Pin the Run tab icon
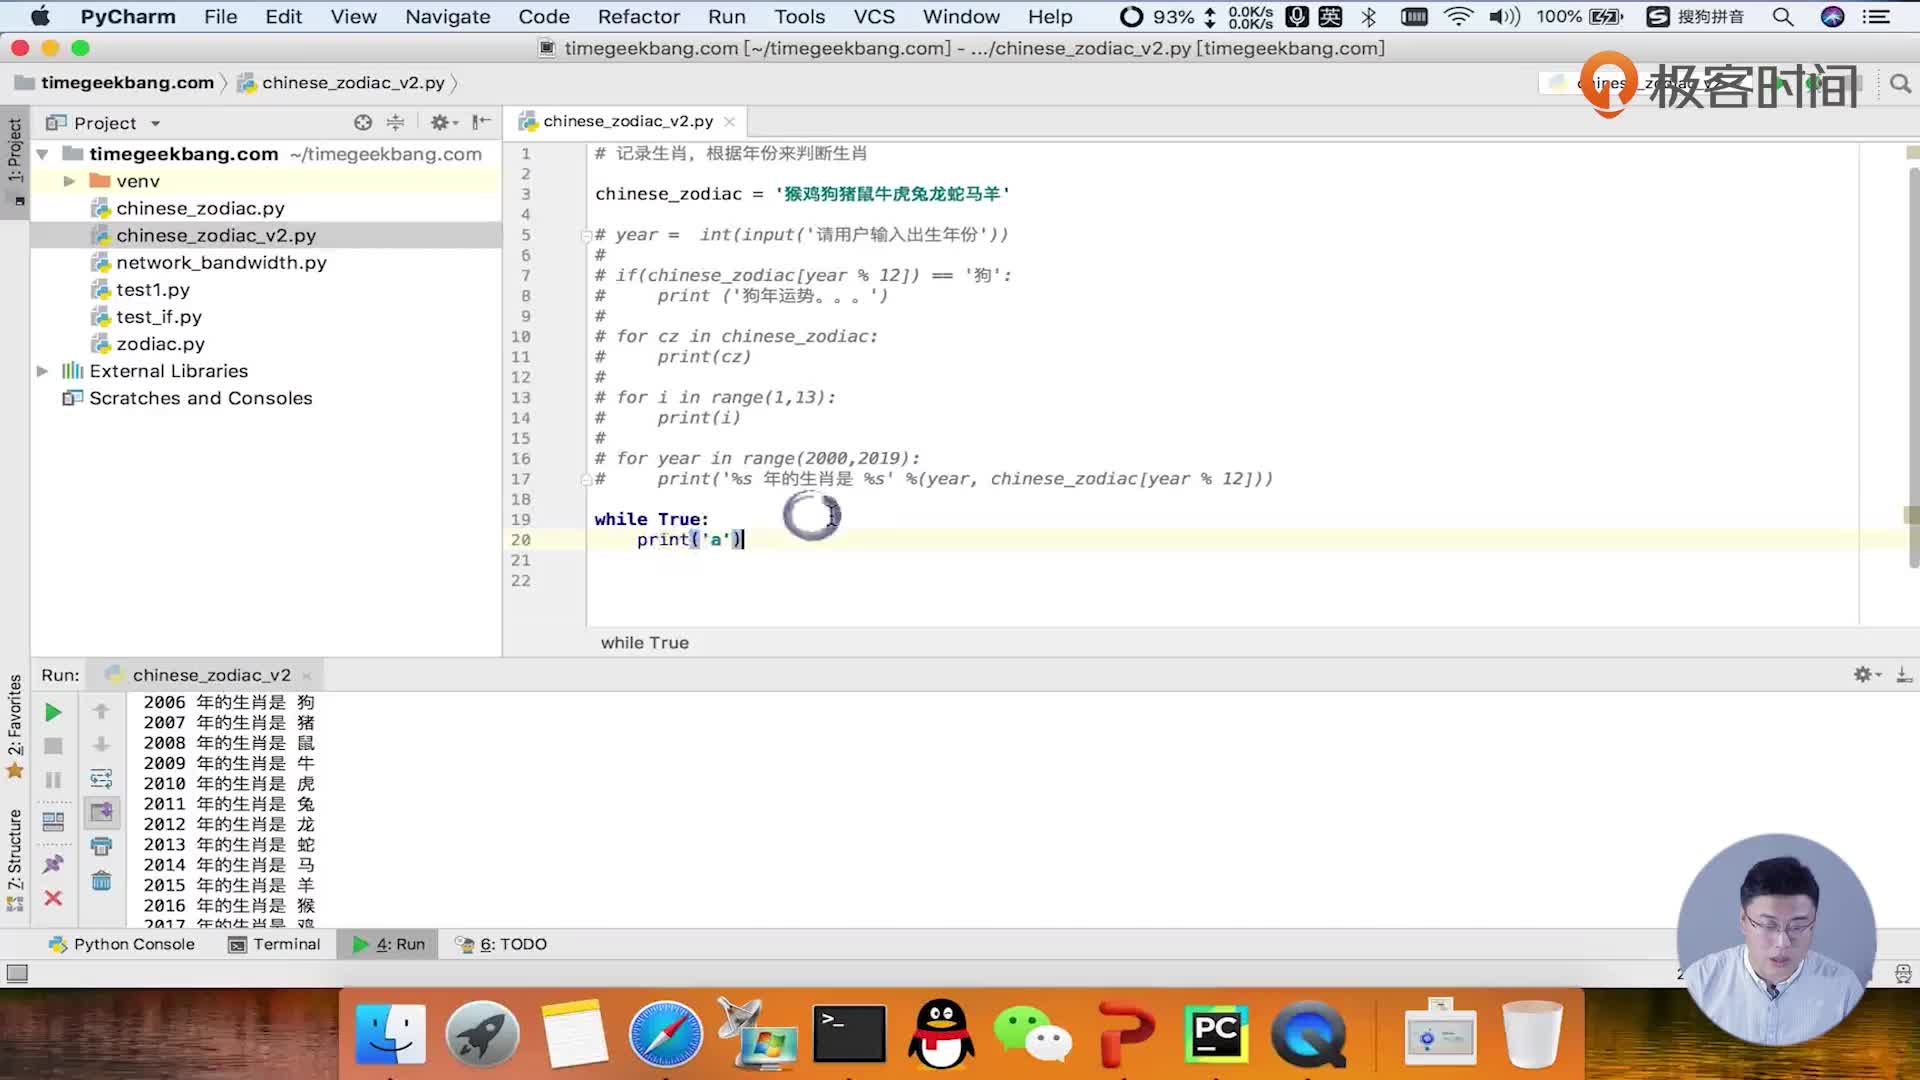This screenshot has height=1080, width=1920. click(x=53, y=864)
